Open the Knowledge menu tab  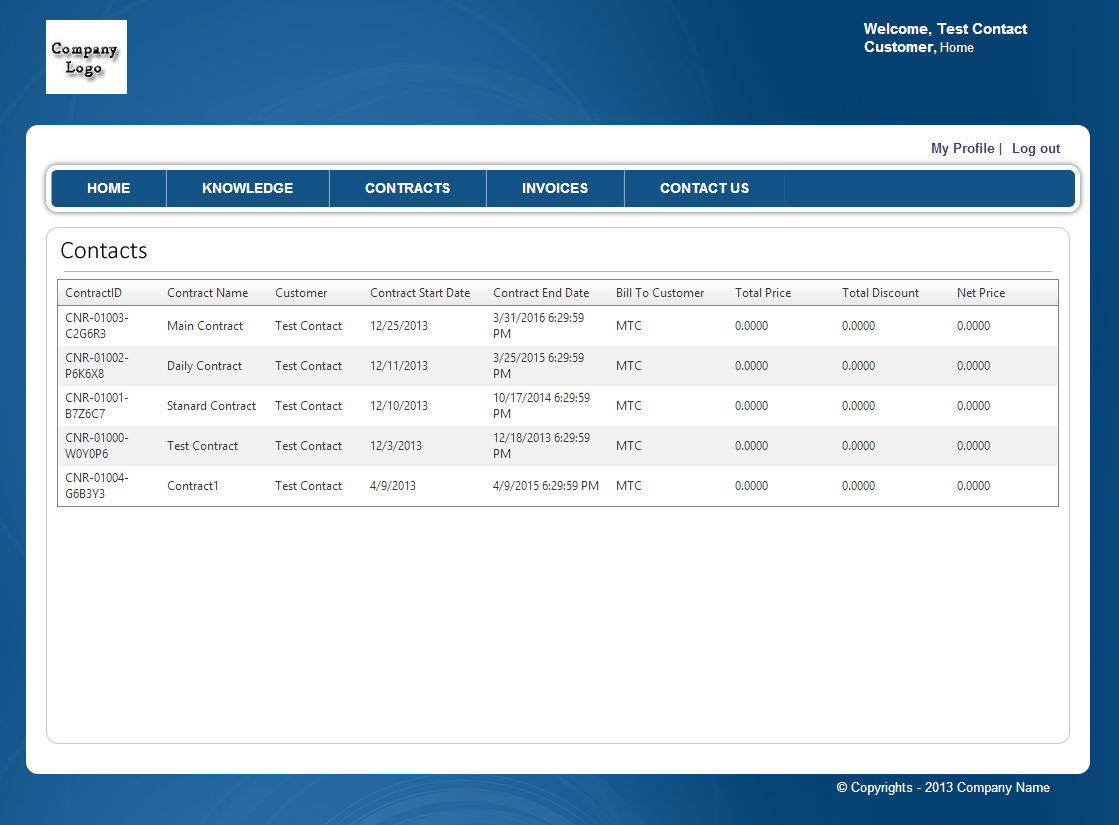coord(247,188)
